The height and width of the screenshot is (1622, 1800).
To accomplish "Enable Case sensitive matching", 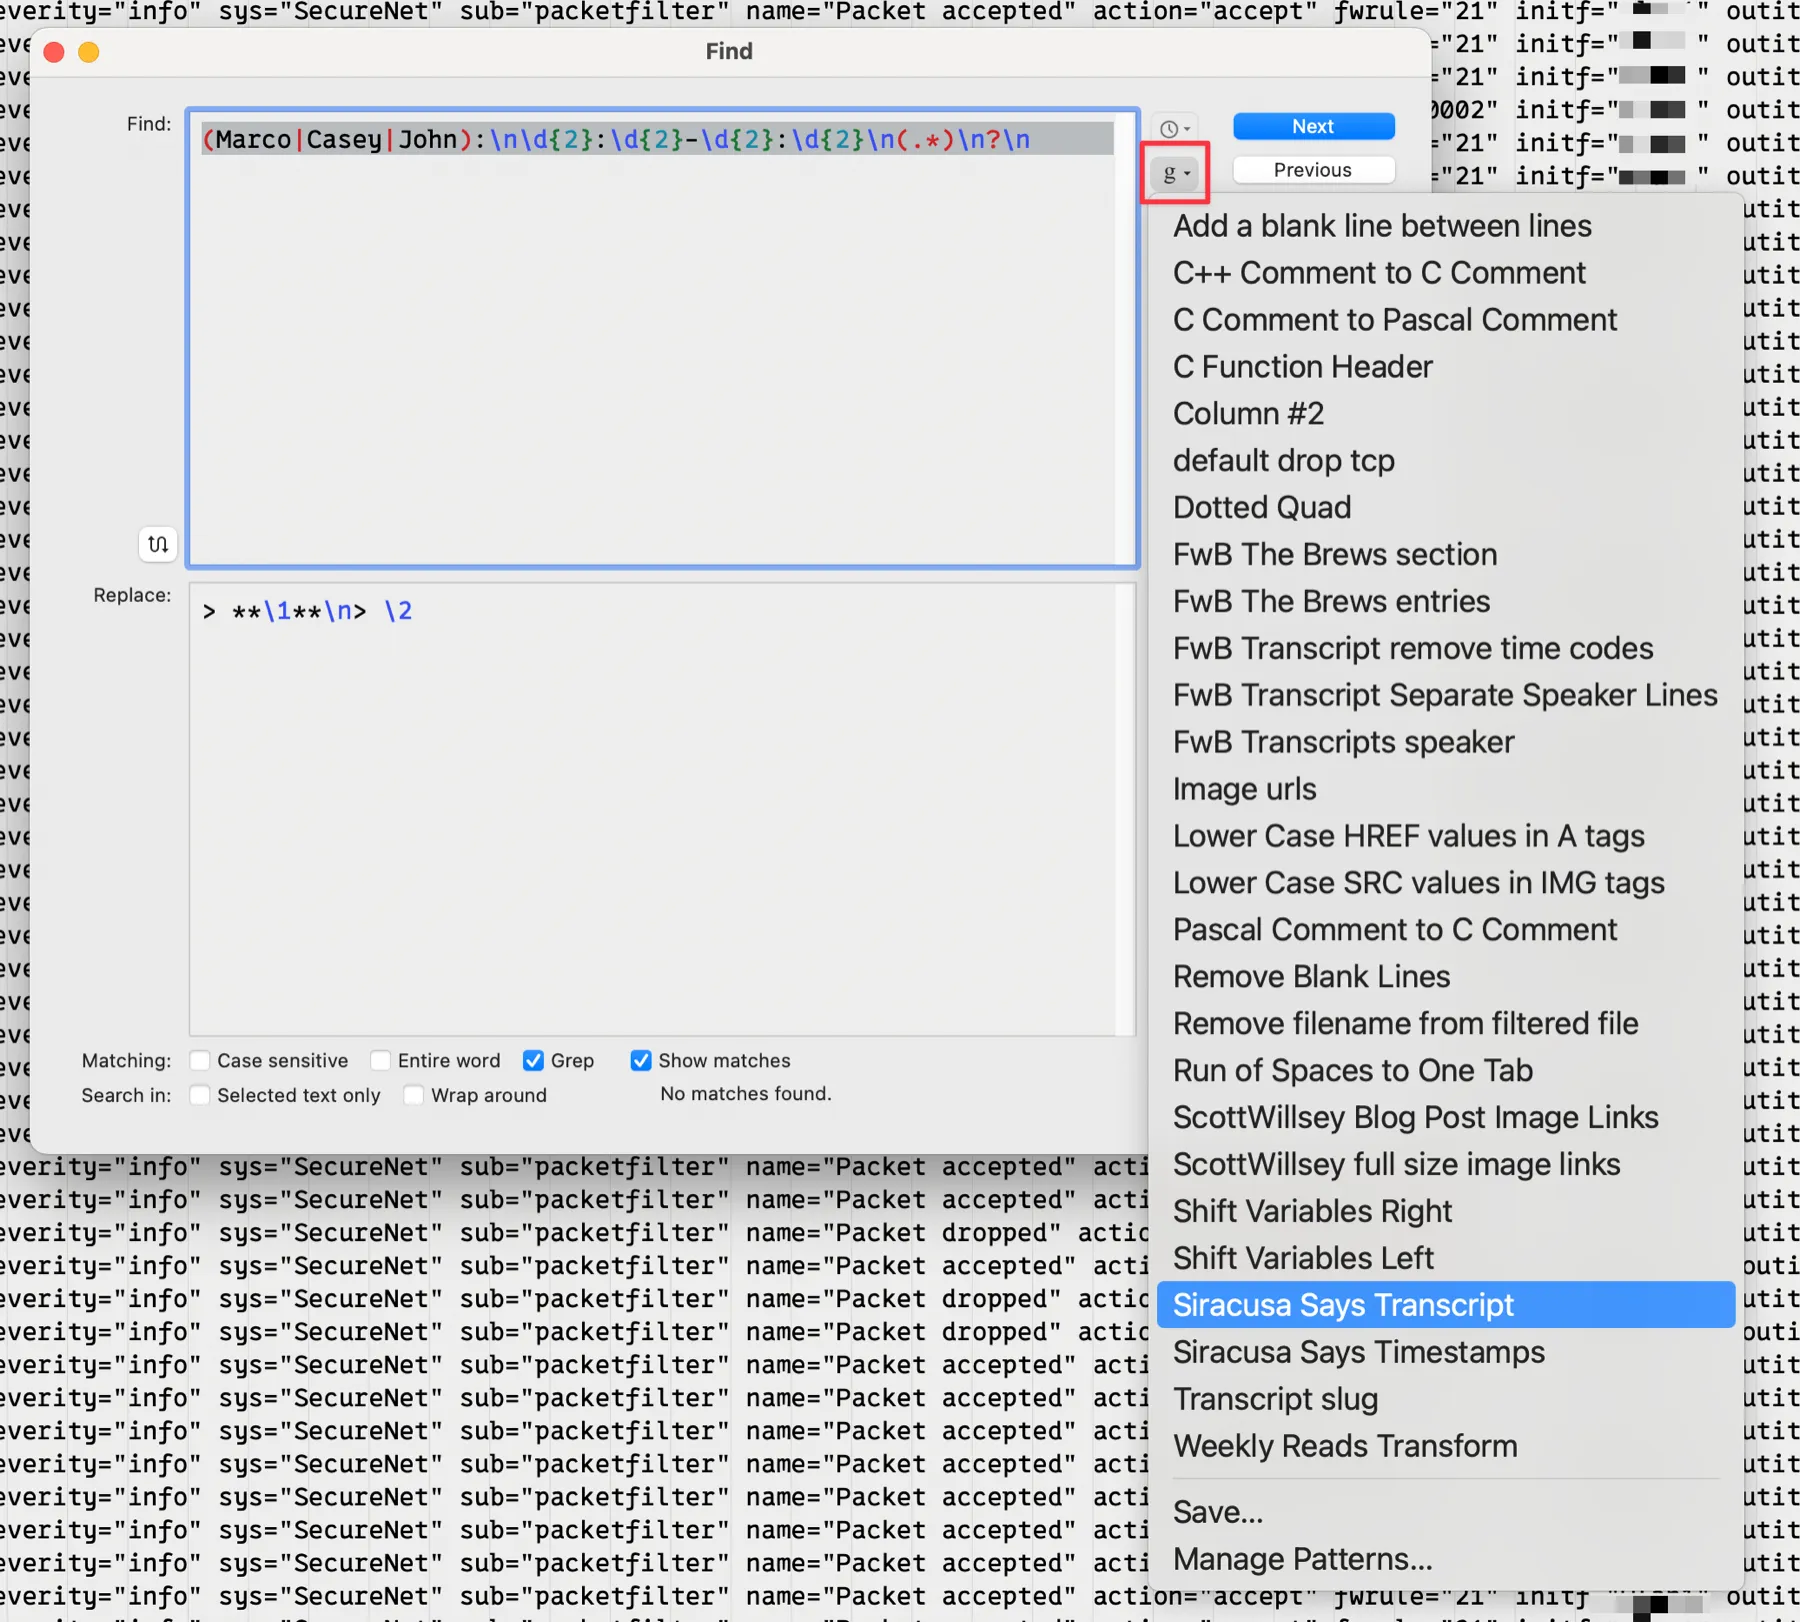I will point(201,1060).
